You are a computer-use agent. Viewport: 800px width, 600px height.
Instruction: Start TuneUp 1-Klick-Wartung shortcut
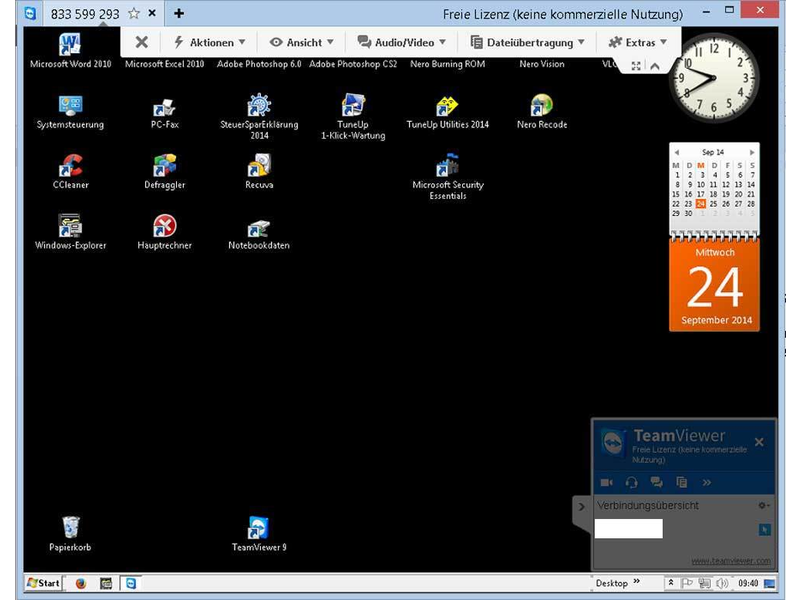(x=353, y=117)
